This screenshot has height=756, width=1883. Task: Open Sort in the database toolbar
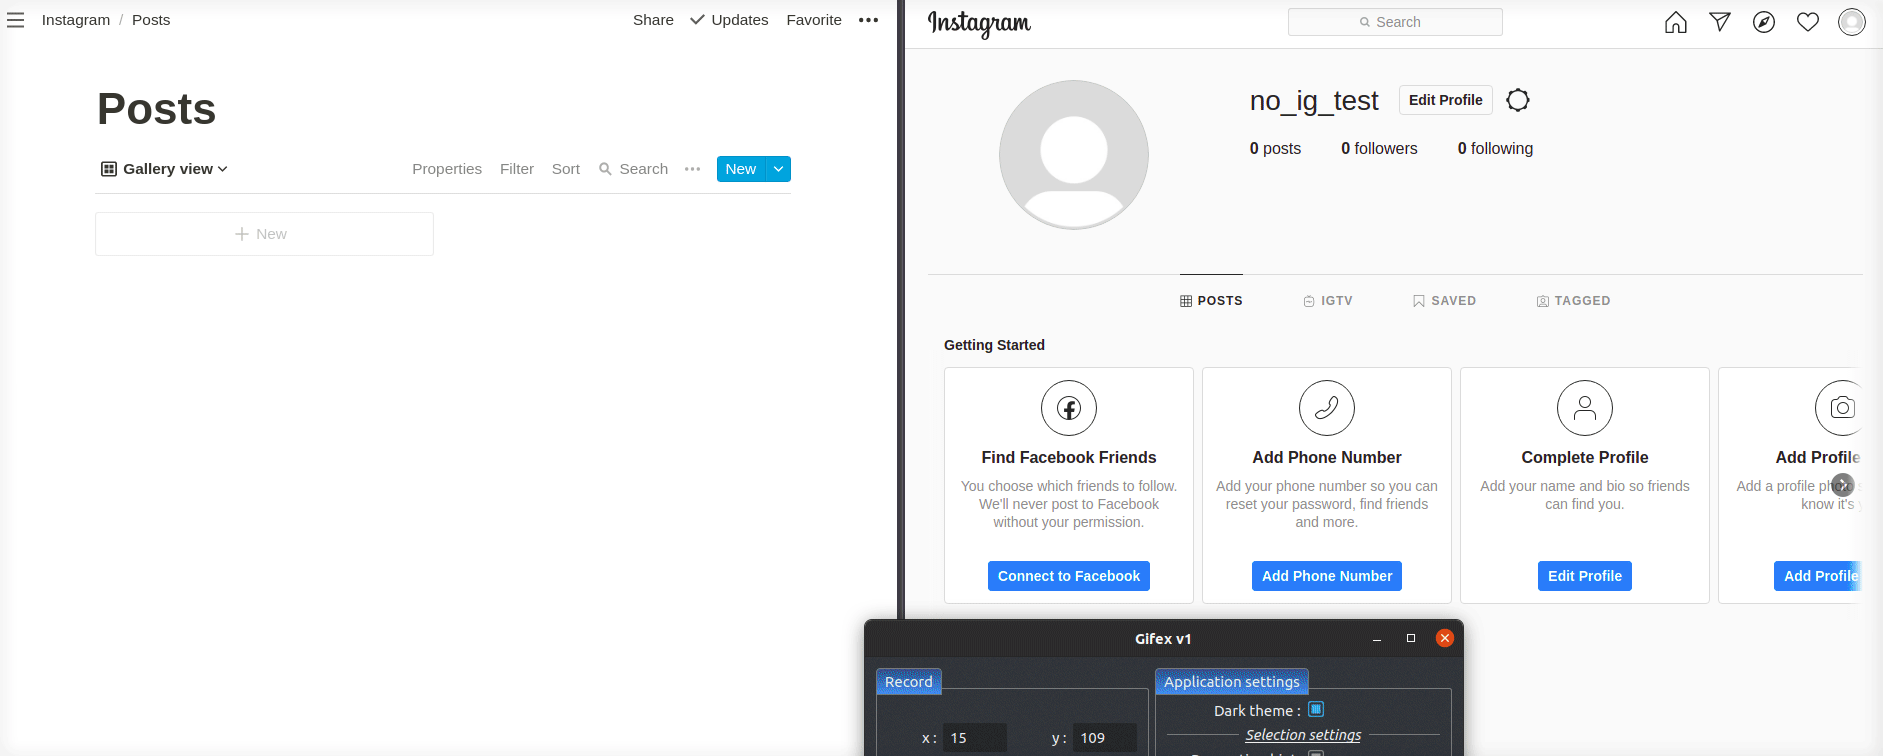click(x=566, y=169)
